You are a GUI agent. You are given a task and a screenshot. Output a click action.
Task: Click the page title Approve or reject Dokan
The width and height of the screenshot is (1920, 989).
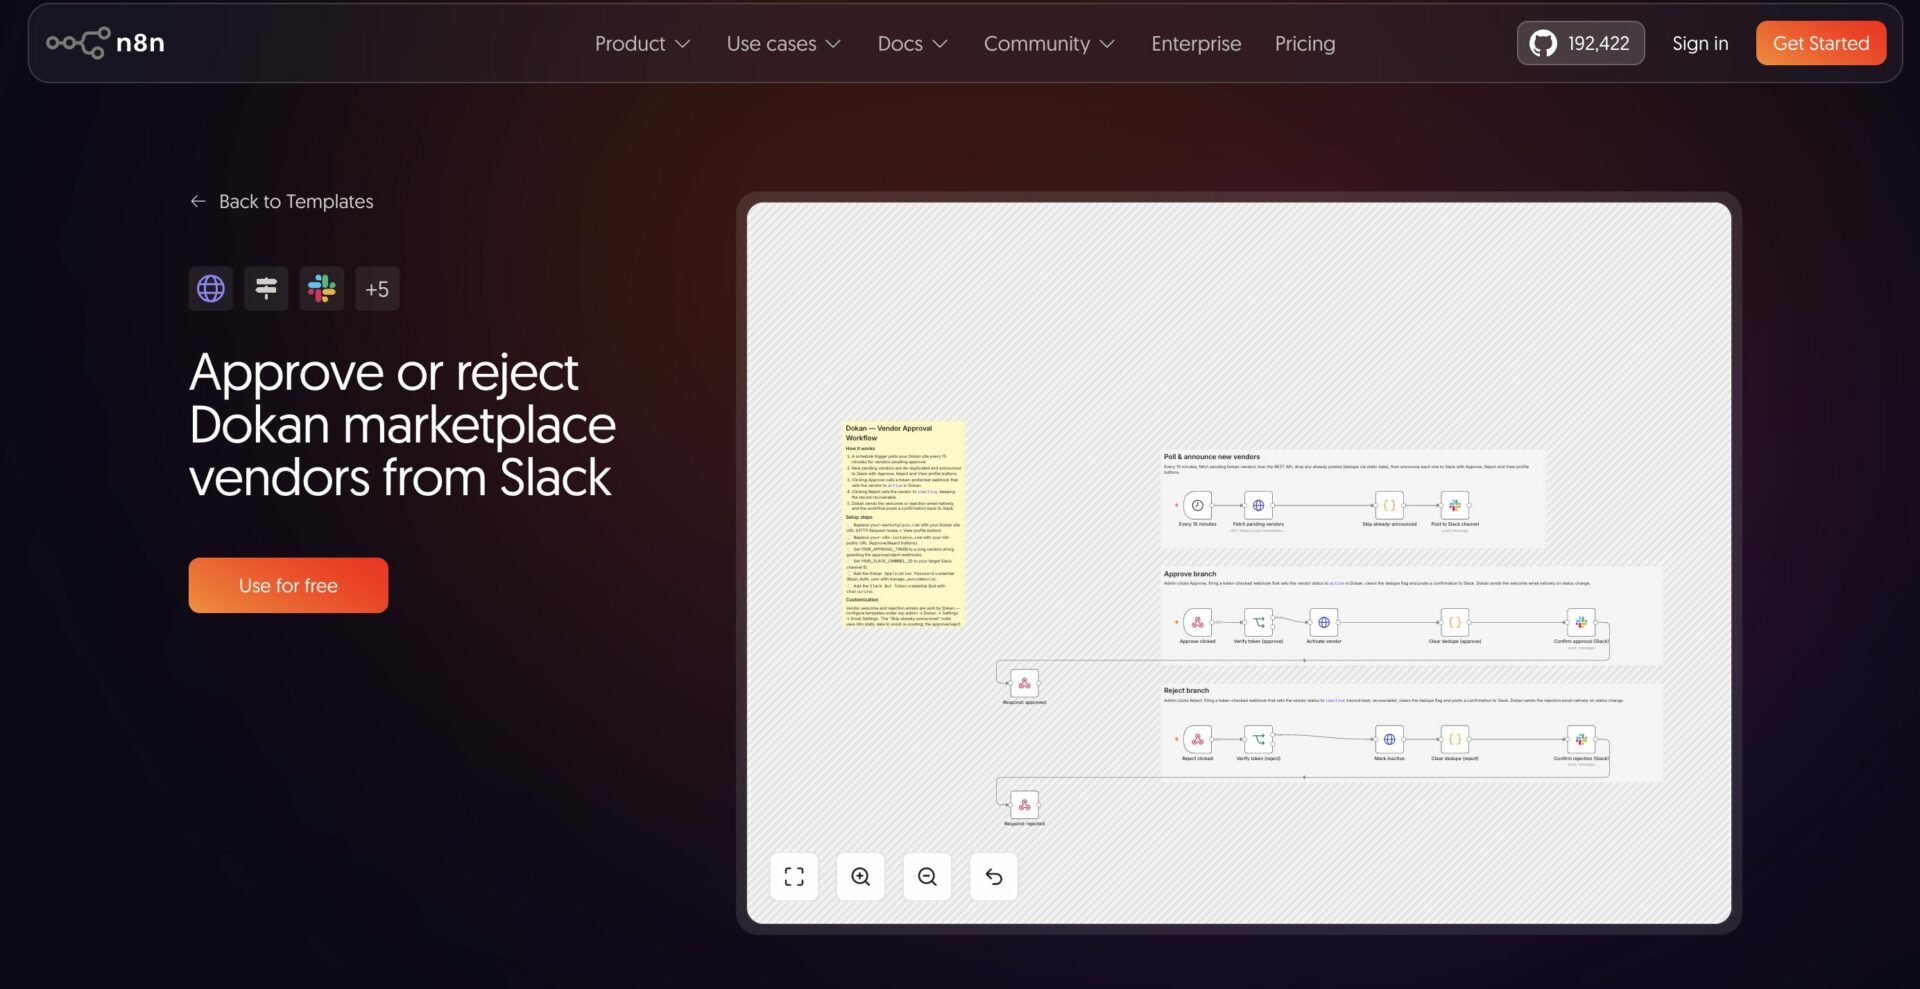[x=402, y=425]
